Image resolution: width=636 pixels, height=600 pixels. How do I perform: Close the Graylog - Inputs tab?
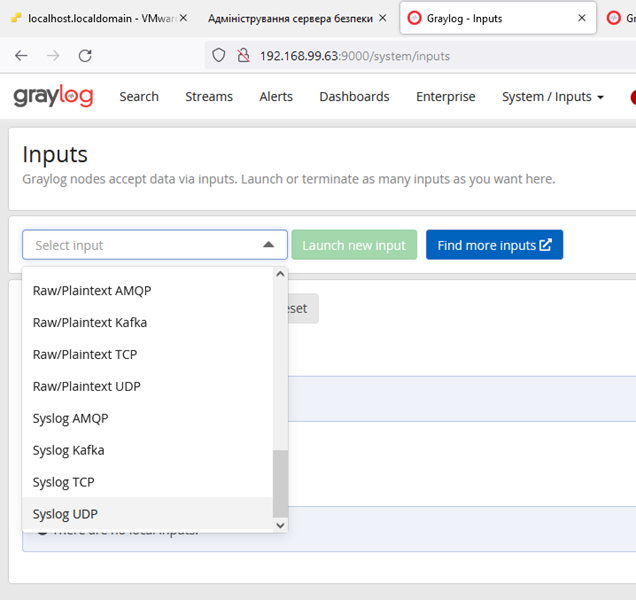pos(582,18)
